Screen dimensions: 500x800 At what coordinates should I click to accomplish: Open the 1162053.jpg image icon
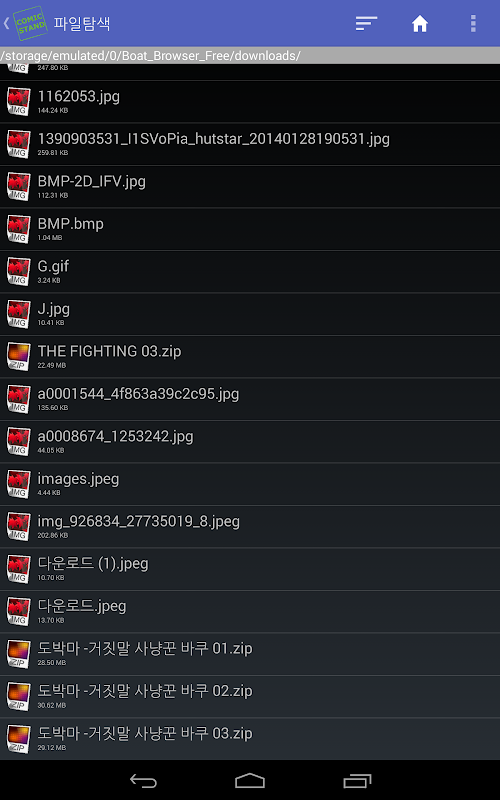[x=19, y=102]
